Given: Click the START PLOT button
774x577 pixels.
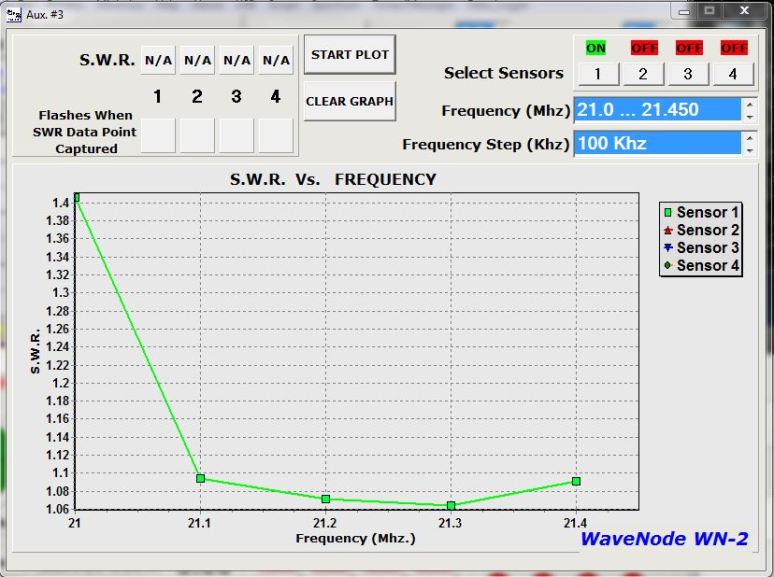Looking at the screenshot, I should pos(349,54).
